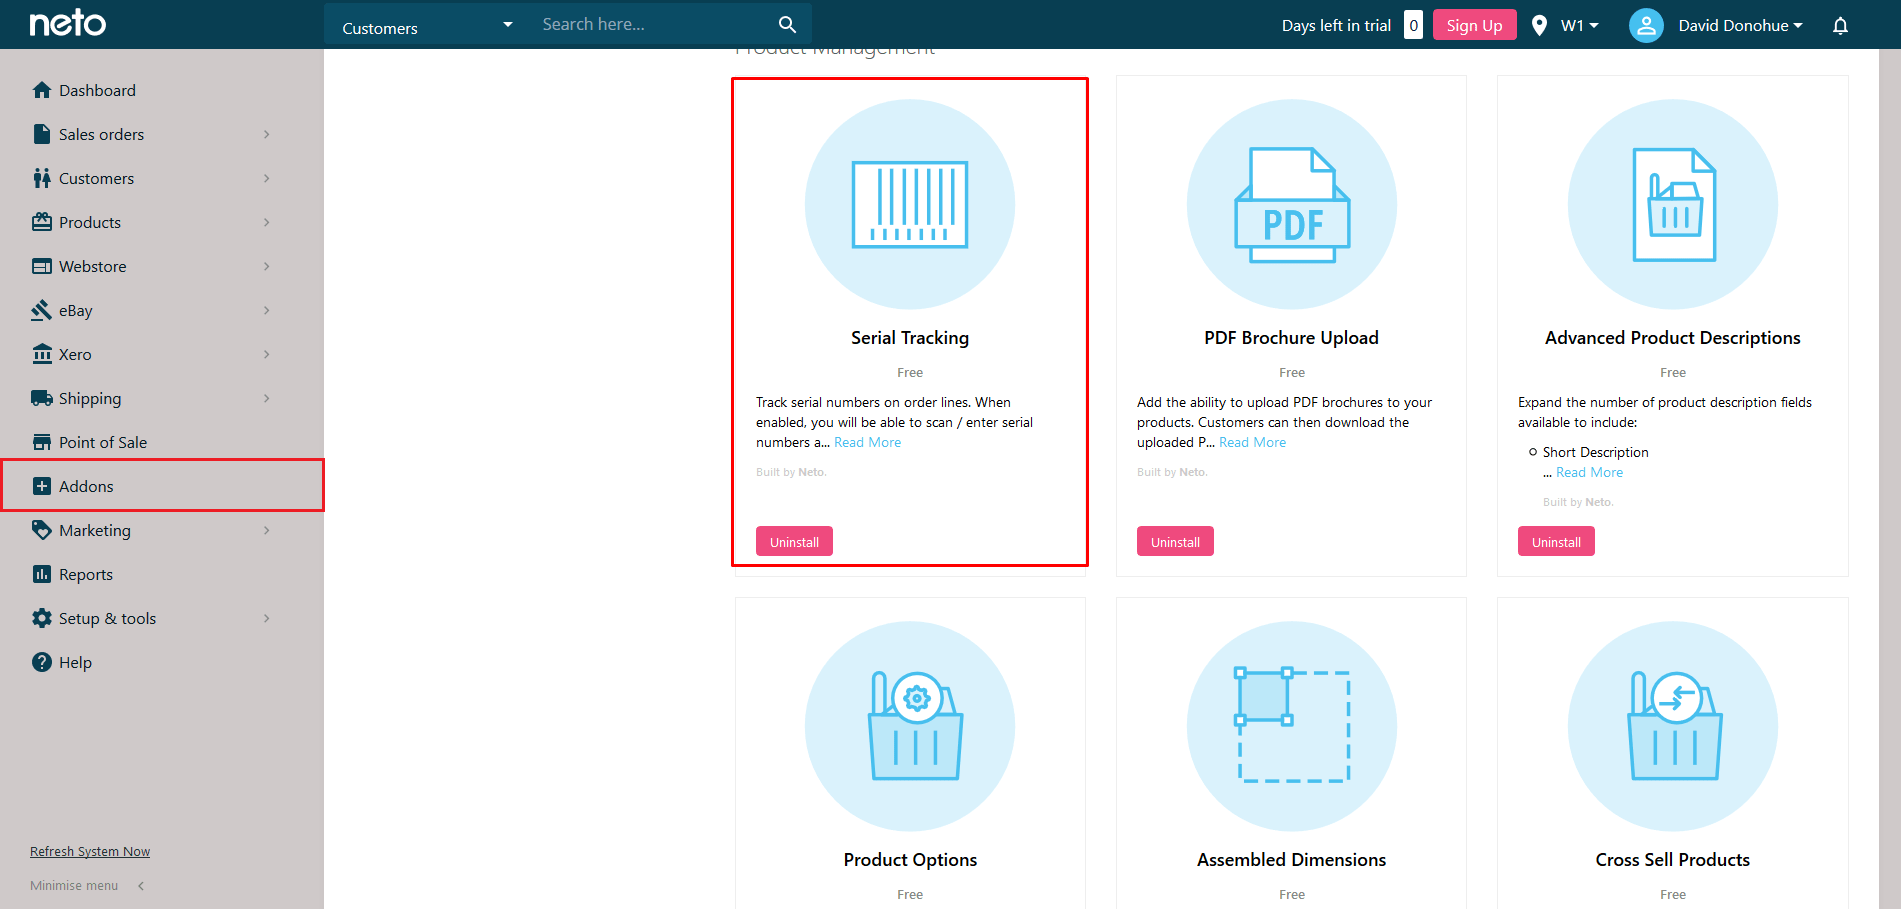The height and width of the screenshot is (909, 1901).
Task: Click the PDF Brochure Upload image
Action: click(1291, 204)
